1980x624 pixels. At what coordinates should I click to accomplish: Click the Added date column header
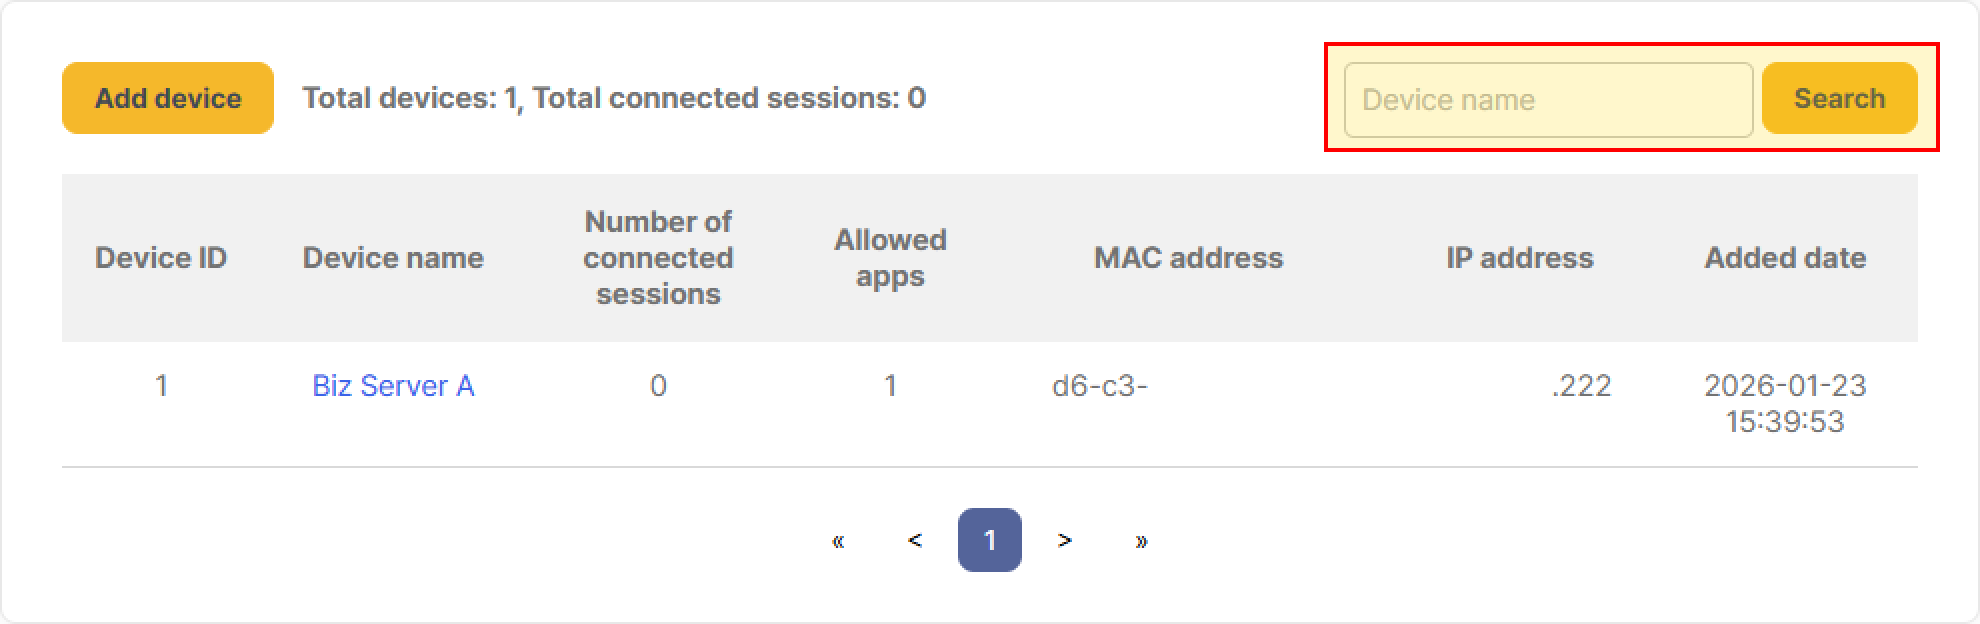(x=1785, y=258)
